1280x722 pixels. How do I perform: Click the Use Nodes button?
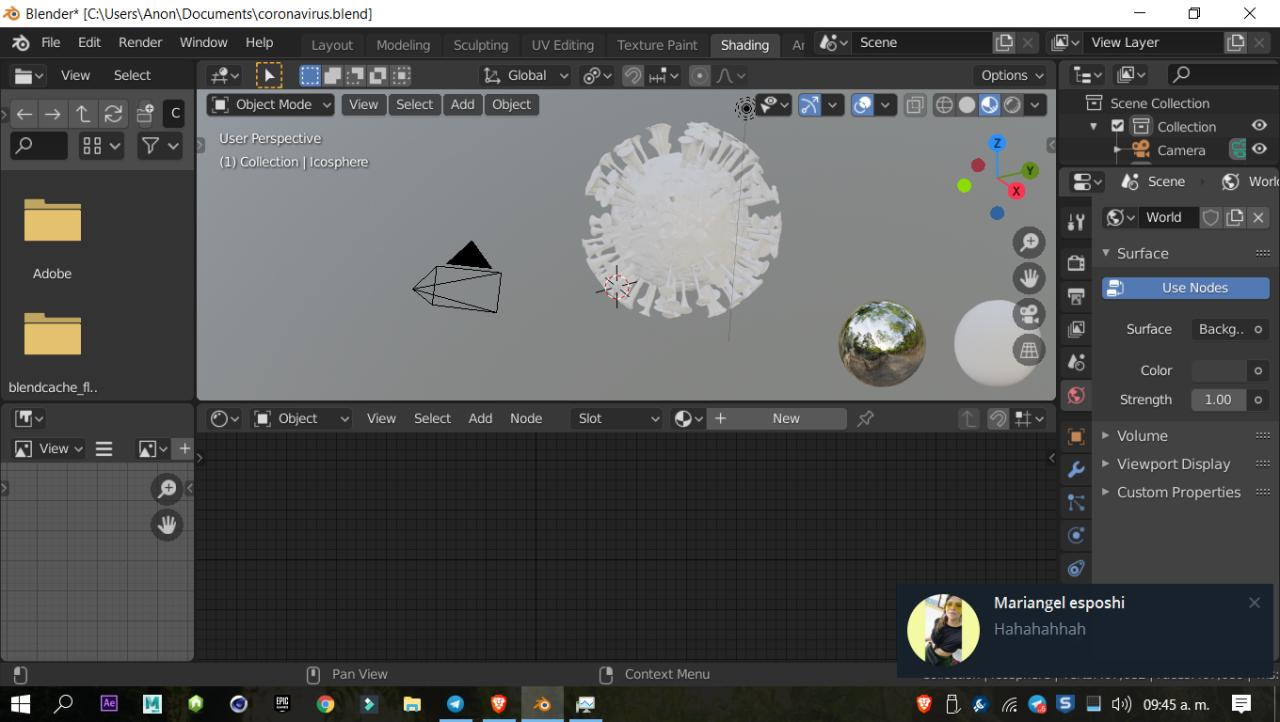click(1185, 288)
